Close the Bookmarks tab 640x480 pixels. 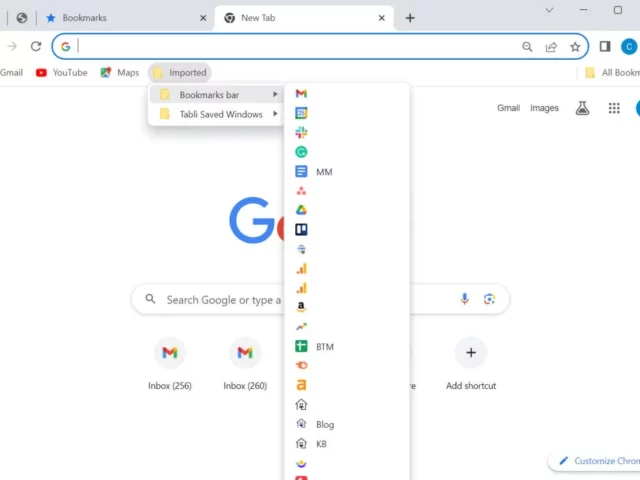click(203, 18)
